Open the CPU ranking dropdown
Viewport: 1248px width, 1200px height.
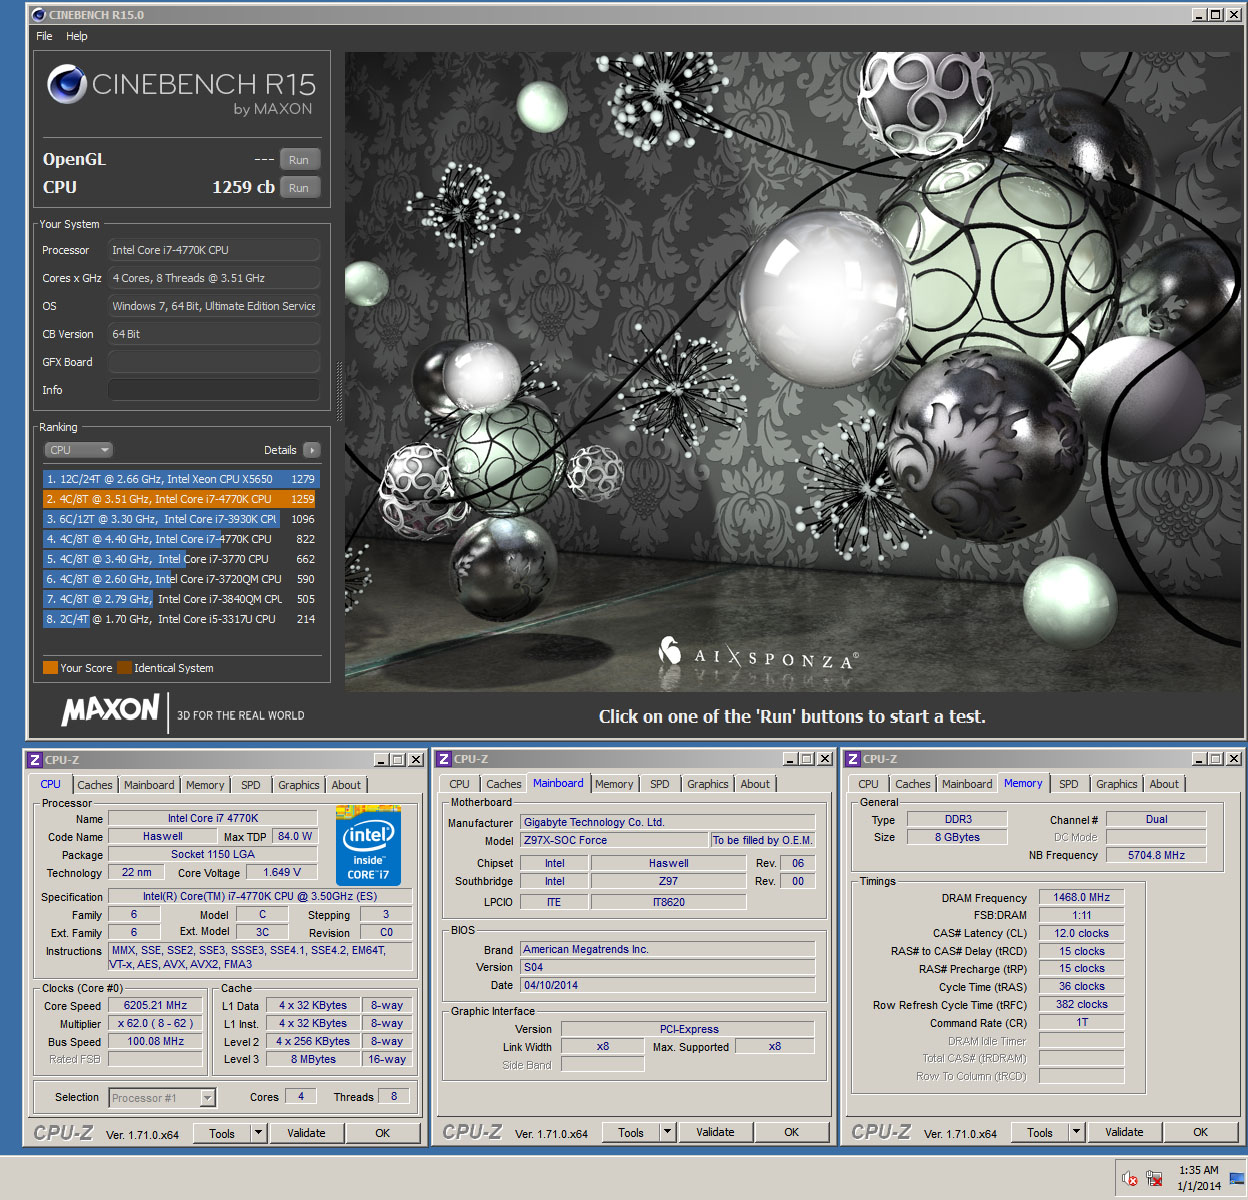pyautogui.click(x=78, y=450)
